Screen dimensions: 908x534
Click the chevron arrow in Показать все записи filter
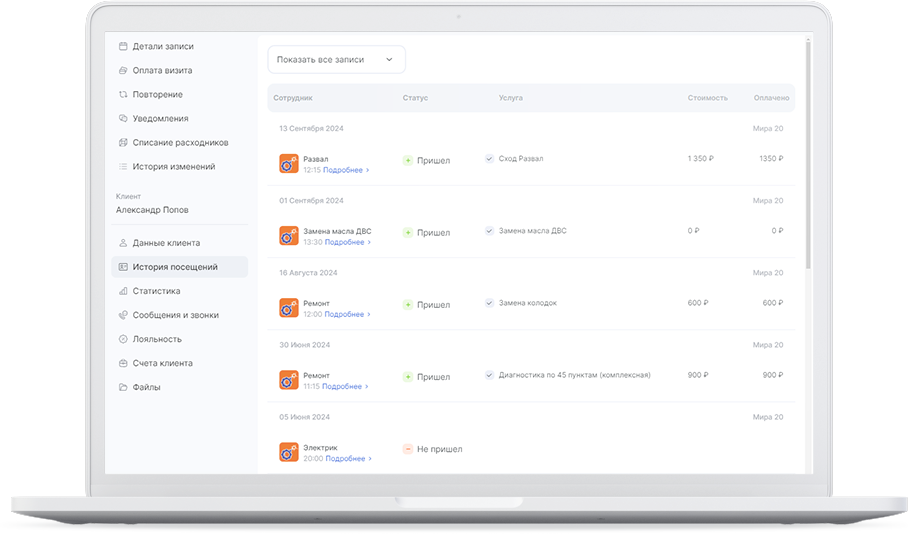pos(389,60)
